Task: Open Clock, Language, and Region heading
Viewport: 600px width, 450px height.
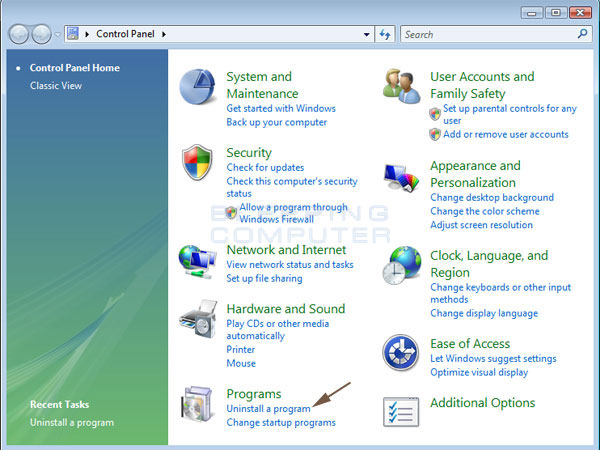Action: (489, 264)
